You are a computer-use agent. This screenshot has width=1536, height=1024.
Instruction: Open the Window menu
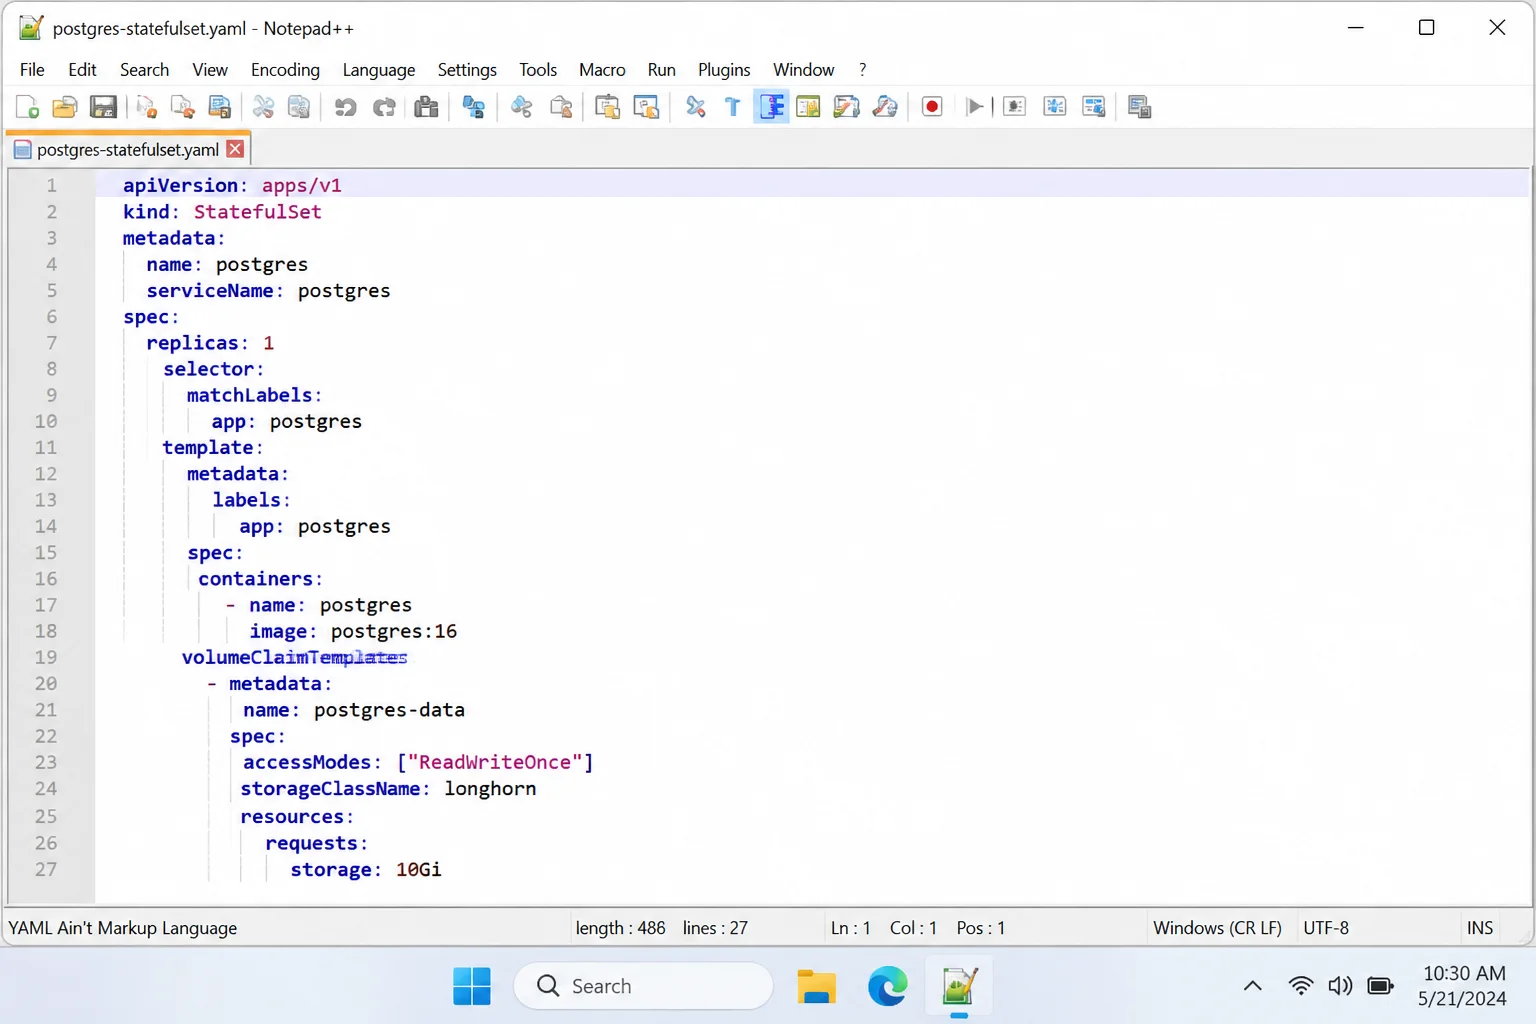(x=803, y=70)
